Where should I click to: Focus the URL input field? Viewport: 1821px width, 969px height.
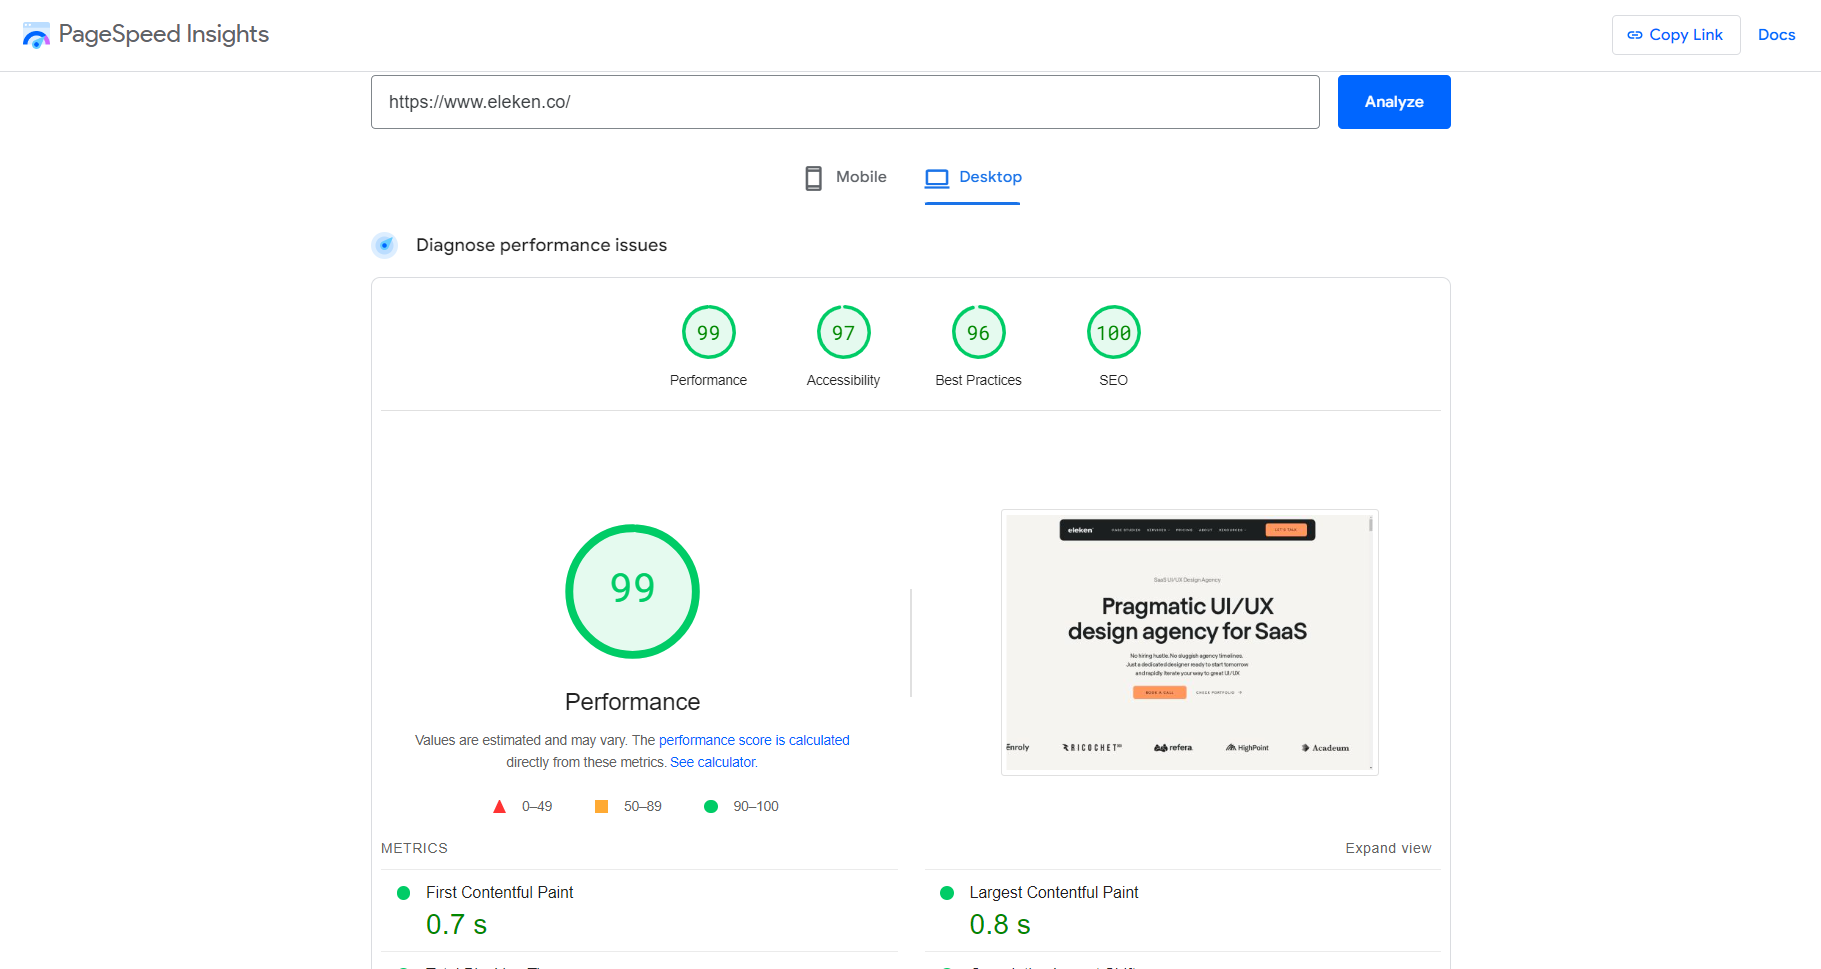(x=845, y=102)
